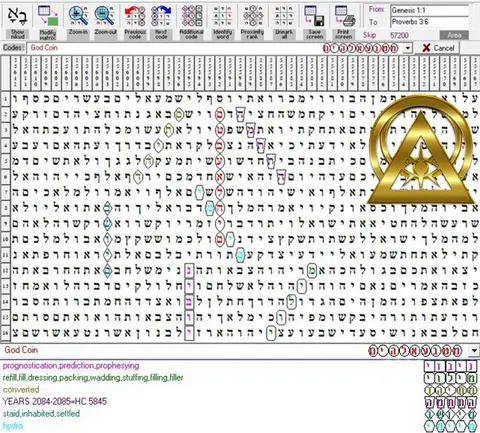
Task: Click the red X Cancel button
Action: (438, 48)
